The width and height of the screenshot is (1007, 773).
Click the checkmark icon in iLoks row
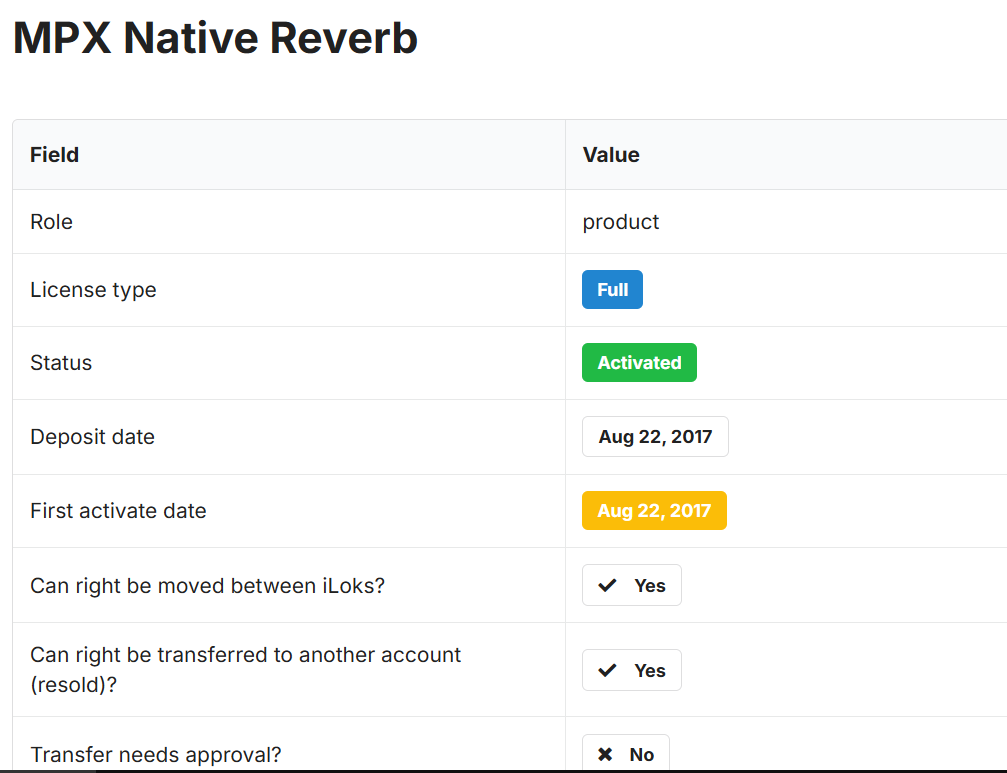click(x=607, y=585)
